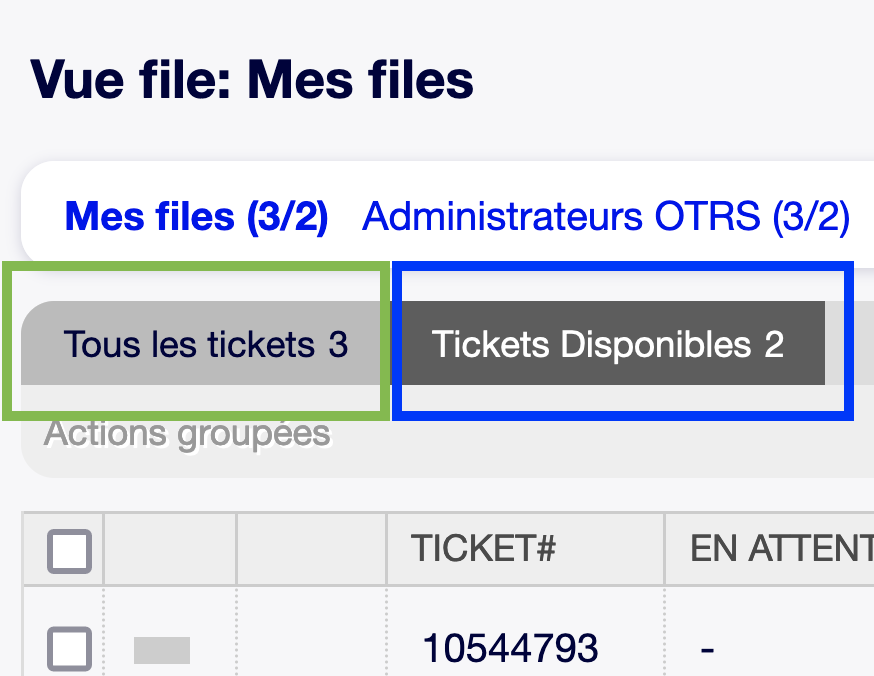Click the empty header cell left of TICKET#
The height and width of the screenshot is (676, 874).
(x=311, y=549)
